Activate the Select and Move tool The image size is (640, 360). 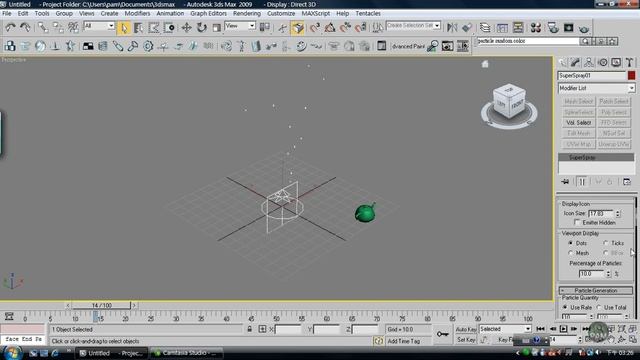coord(187,28)
